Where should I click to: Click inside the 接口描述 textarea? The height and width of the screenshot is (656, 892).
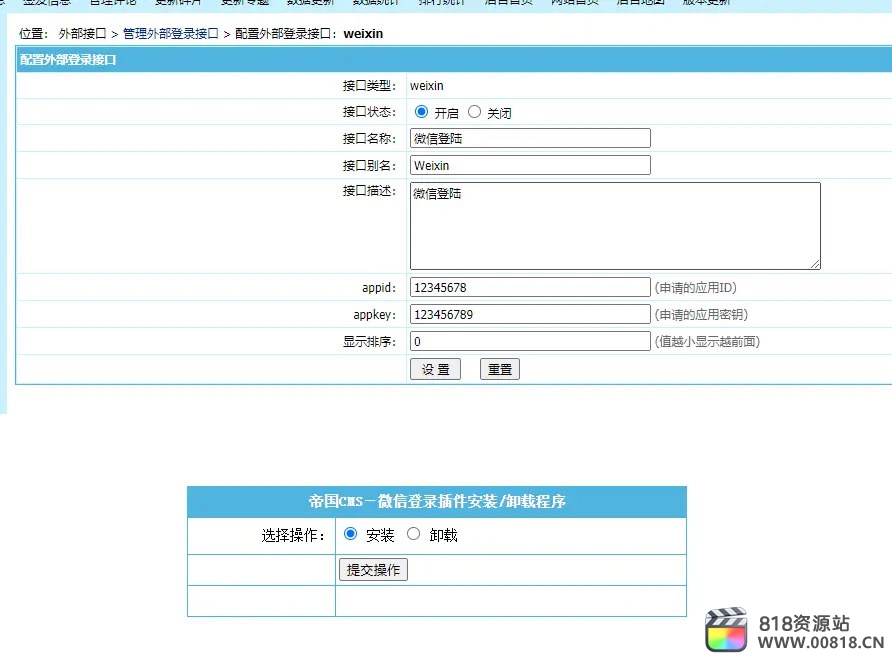pyautogui.click(x=615, y=226)
